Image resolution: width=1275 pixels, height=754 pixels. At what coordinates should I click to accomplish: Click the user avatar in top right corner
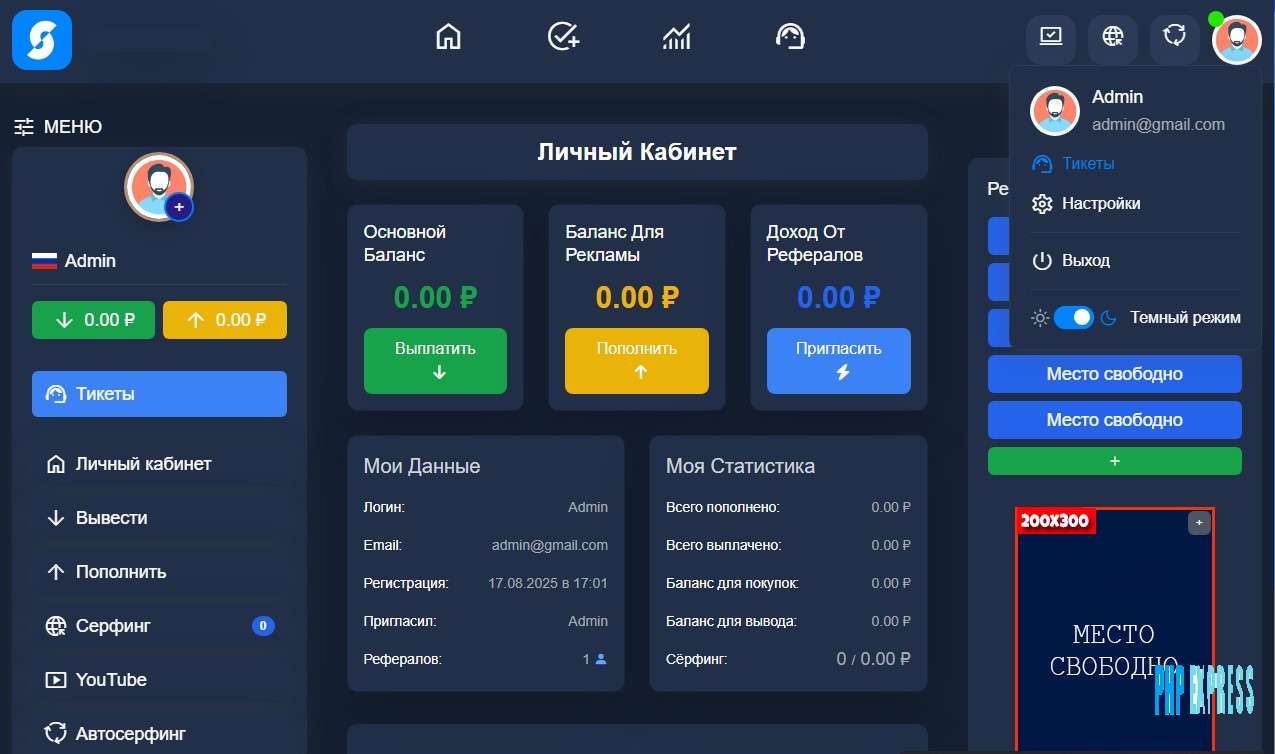1237,40
